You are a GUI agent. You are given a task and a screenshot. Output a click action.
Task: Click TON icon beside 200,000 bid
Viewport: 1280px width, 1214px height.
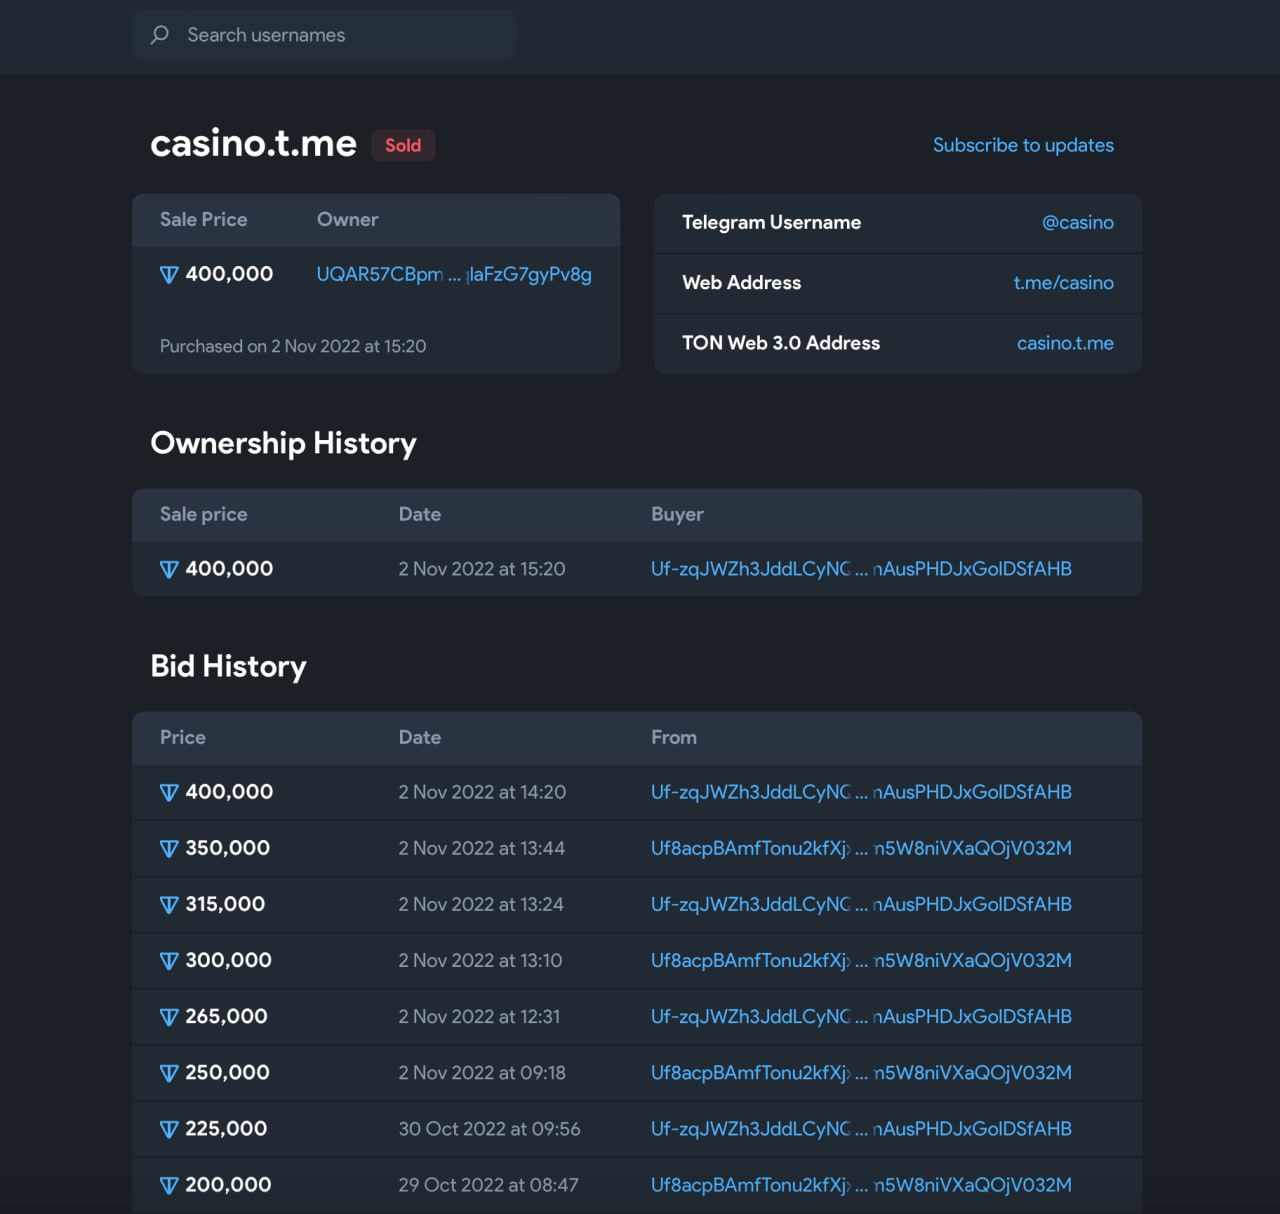pyautogui.click(x=169, y=1185)
